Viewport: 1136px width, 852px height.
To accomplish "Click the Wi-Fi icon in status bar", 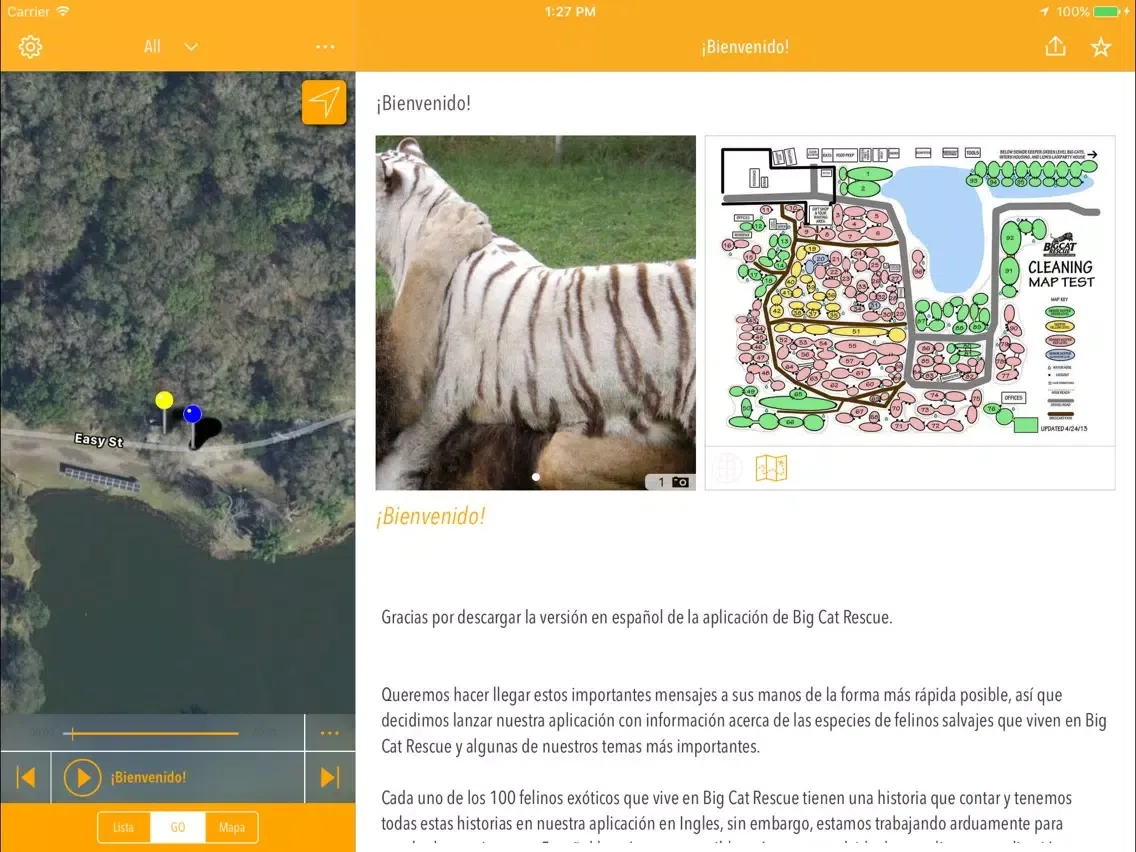I will [x=64, y=11].
